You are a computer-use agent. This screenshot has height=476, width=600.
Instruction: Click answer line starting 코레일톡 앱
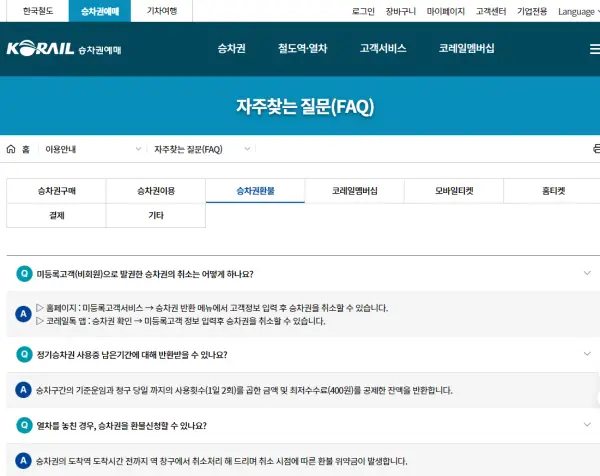[x=181, y=321]
